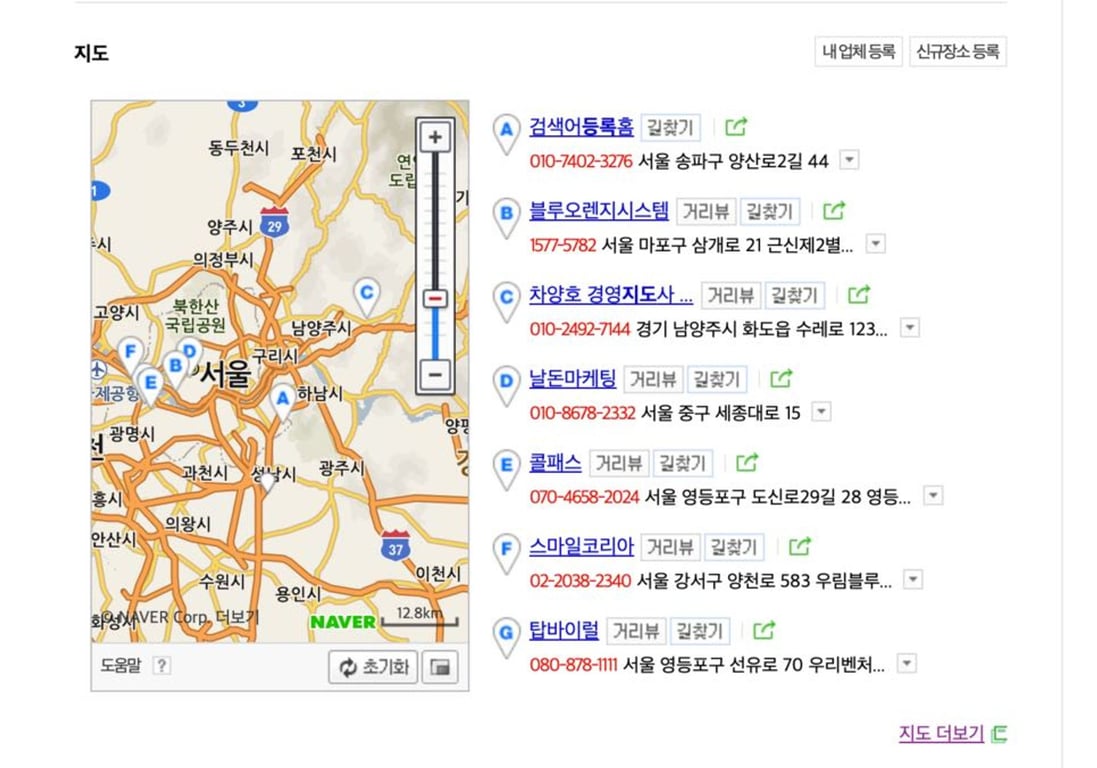Click list marker D for 날돈마케팅
Screen dimensions: 1097x768
(507, 386)
